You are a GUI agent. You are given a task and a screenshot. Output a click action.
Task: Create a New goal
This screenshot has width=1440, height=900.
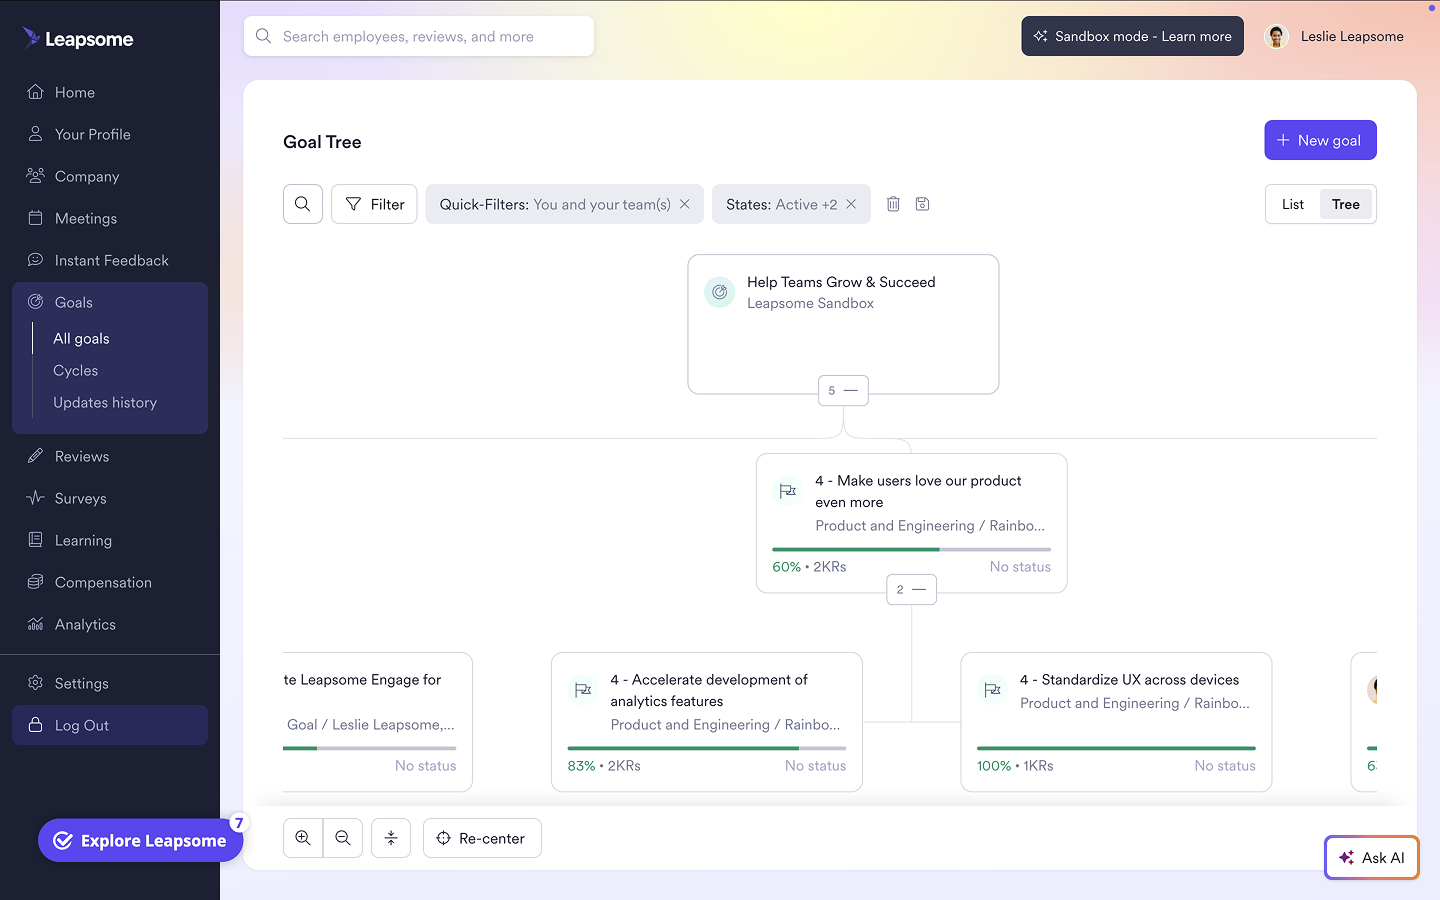(x=1320, y=139)
